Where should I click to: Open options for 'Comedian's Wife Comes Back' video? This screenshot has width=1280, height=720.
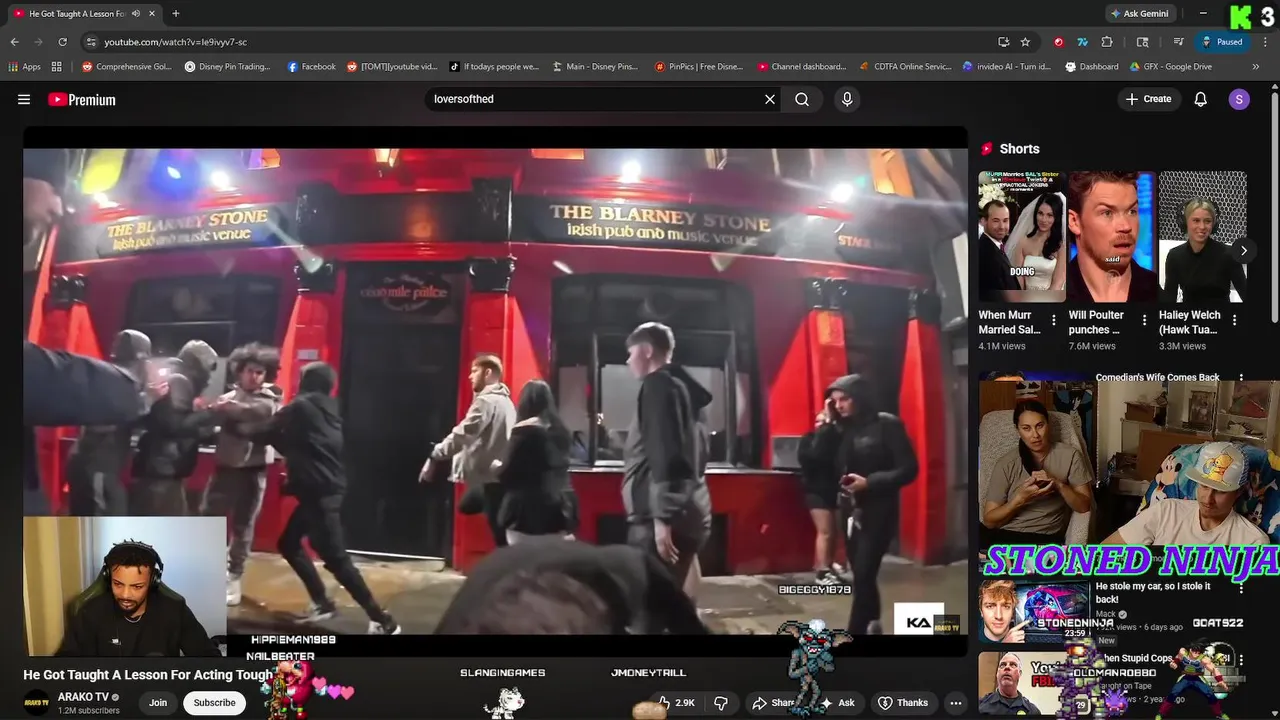point(1241,379)
